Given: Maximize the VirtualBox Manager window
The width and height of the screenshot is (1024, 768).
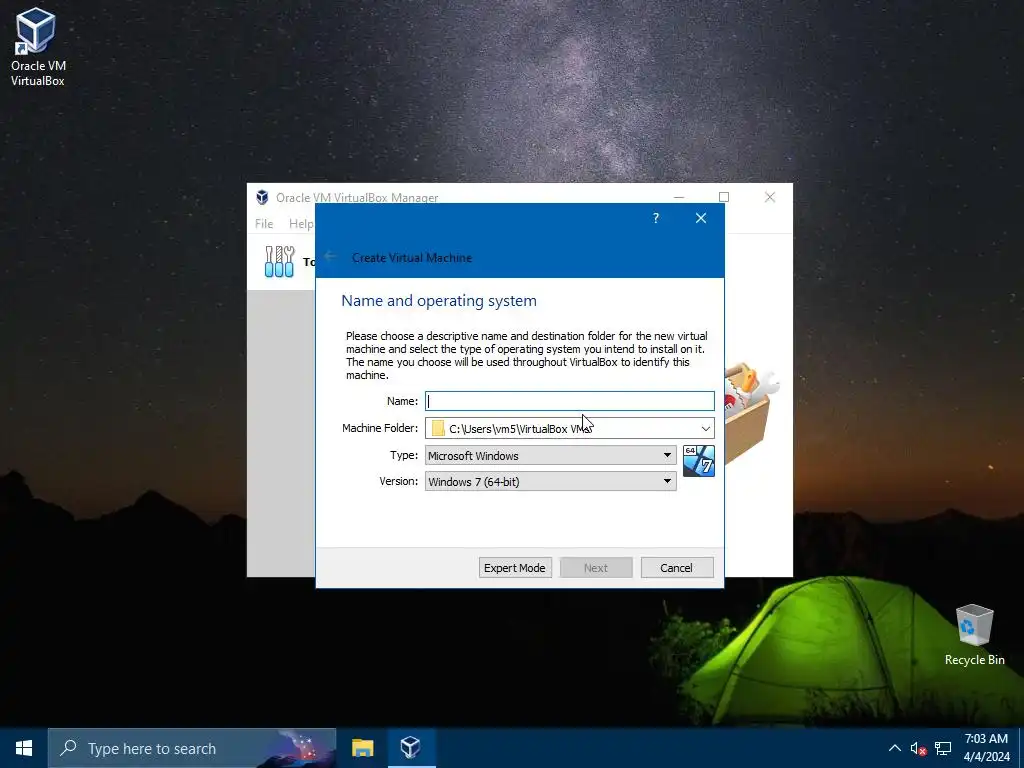Looking at the screenshot, I should point(724,197).
